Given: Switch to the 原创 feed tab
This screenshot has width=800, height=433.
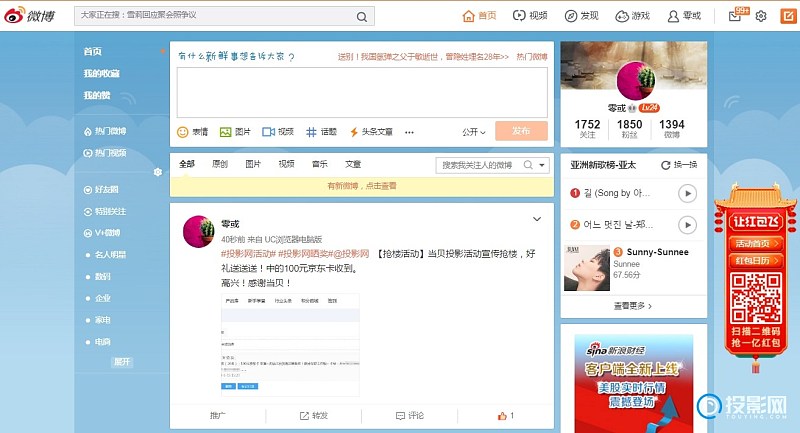Looking at the screenshot, I should click(220, 164).
